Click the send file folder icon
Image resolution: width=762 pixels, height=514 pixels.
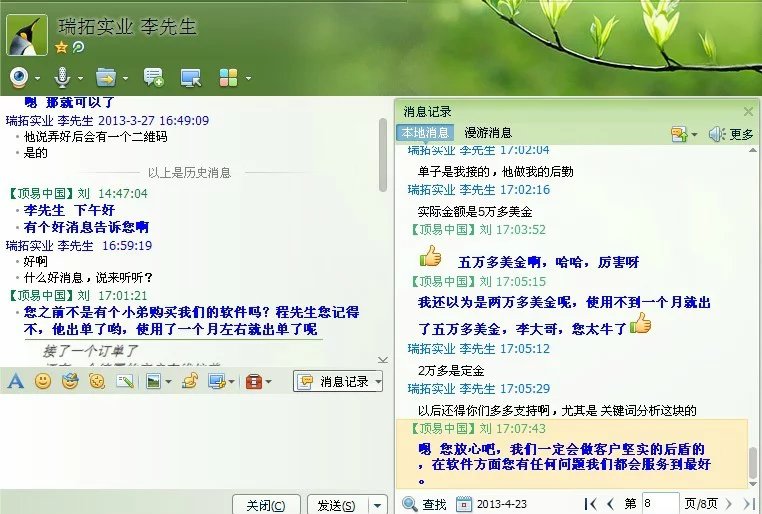pyautogui.click(x=106, y=77)
